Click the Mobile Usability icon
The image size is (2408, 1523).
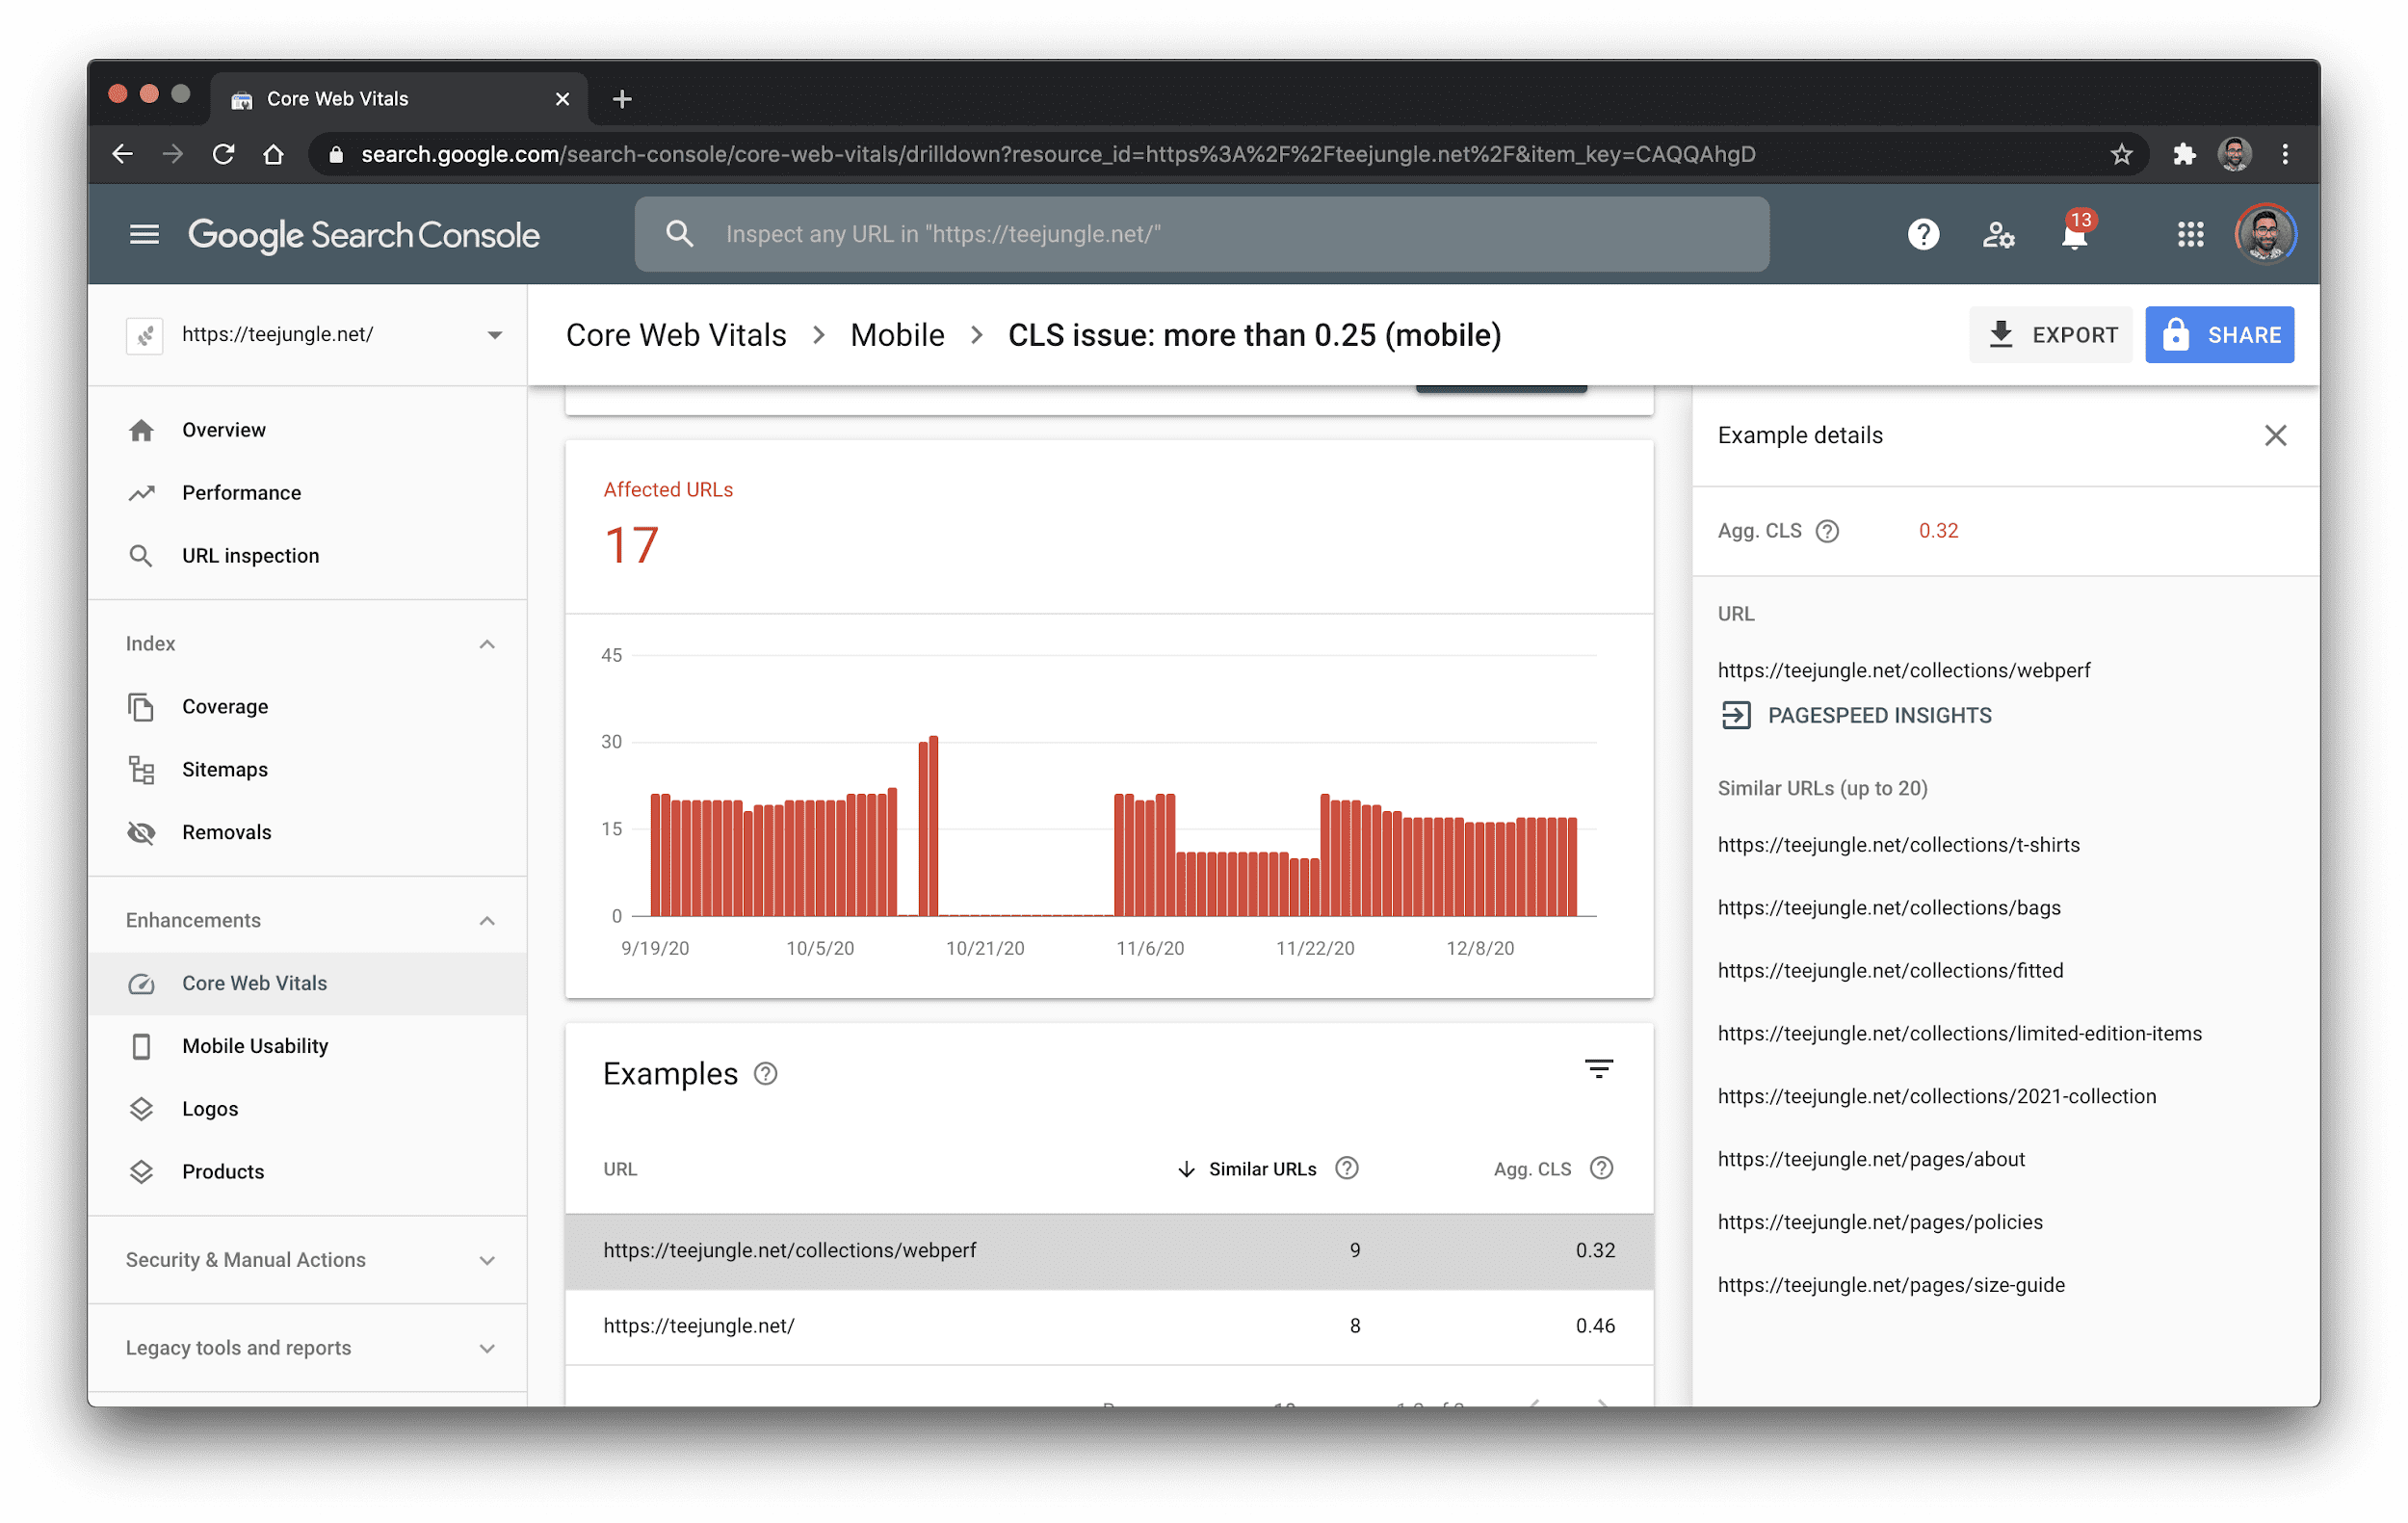point(142,1044)
